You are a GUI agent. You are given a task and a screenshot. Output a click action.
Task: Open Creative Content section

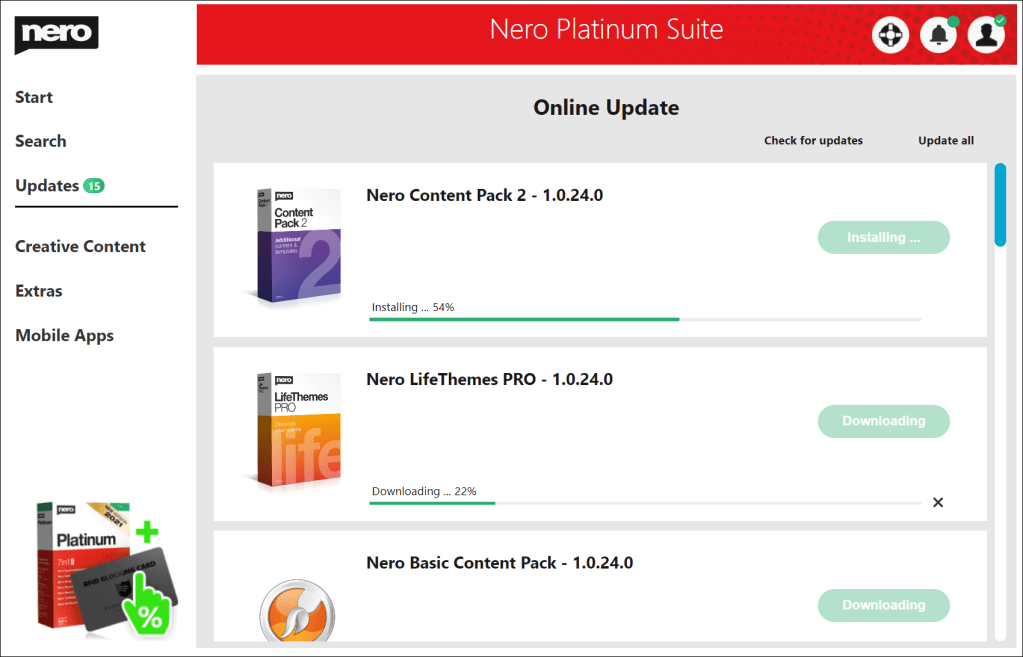80,246
